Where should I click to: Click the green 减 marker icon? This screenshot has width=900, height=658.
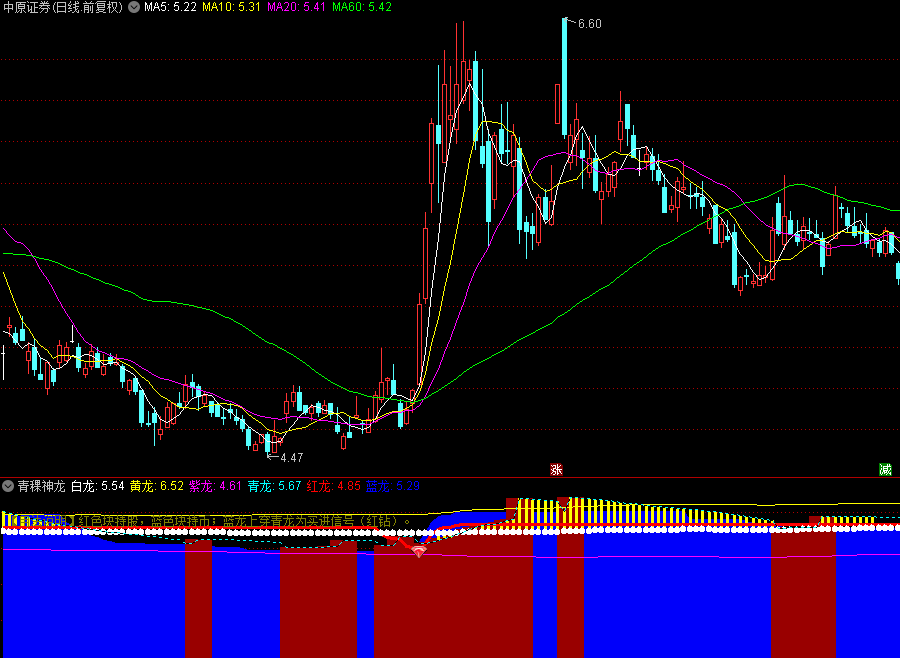[x=885, y=469]
